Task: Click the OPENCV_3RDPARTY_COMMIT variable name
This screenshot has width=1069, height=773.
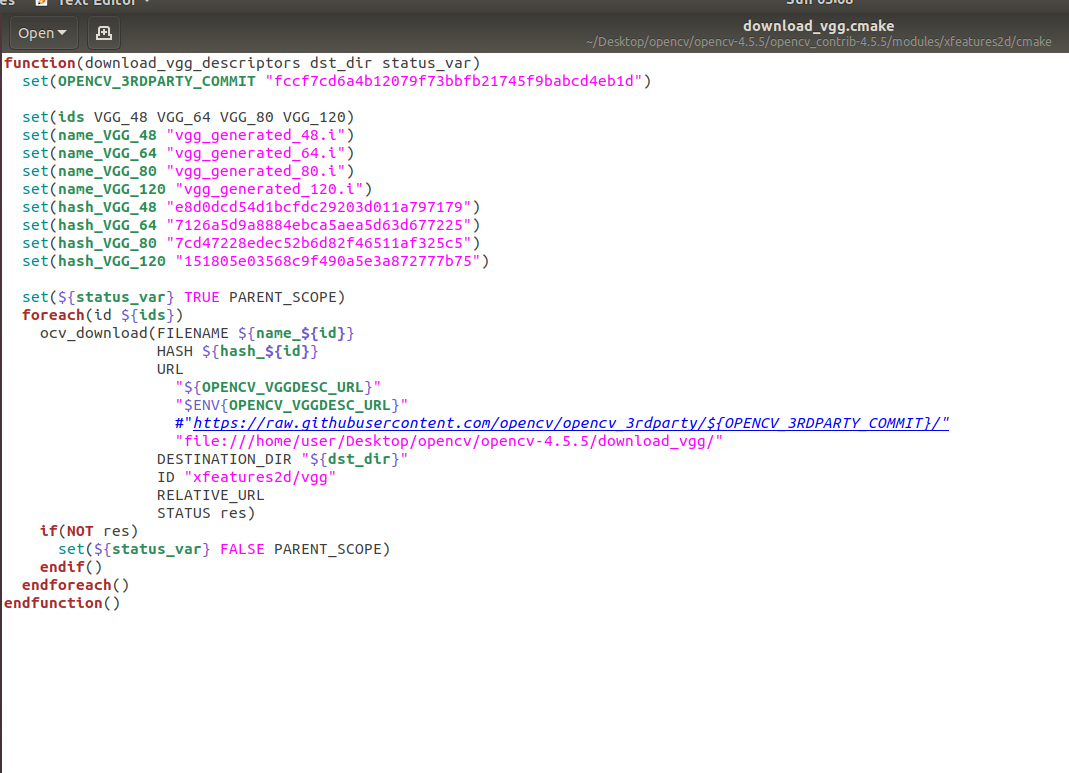Action: tap(156, 81)
